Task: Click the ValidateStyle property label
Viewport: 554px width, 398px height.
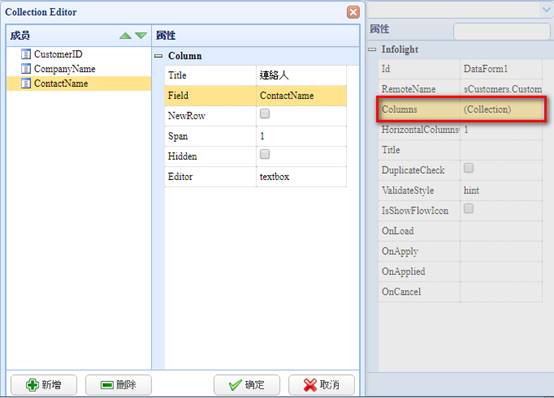Action: pos(408,191)
